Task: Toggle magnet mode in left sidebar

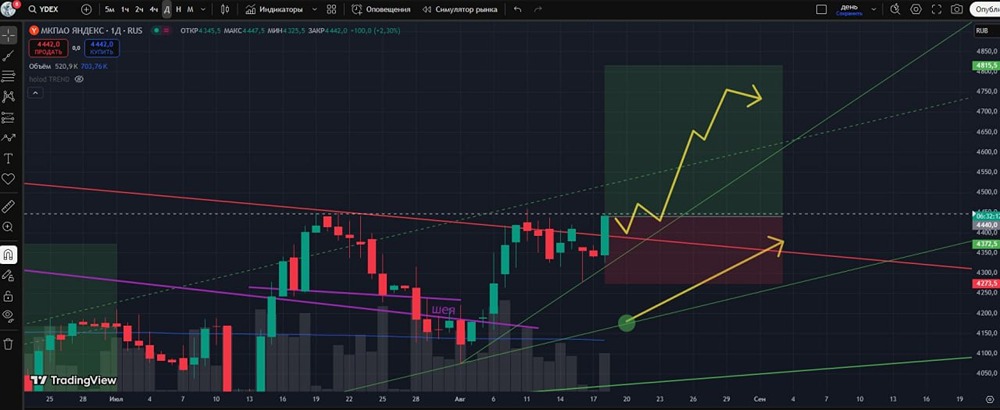Action: [x=8, y=254]
